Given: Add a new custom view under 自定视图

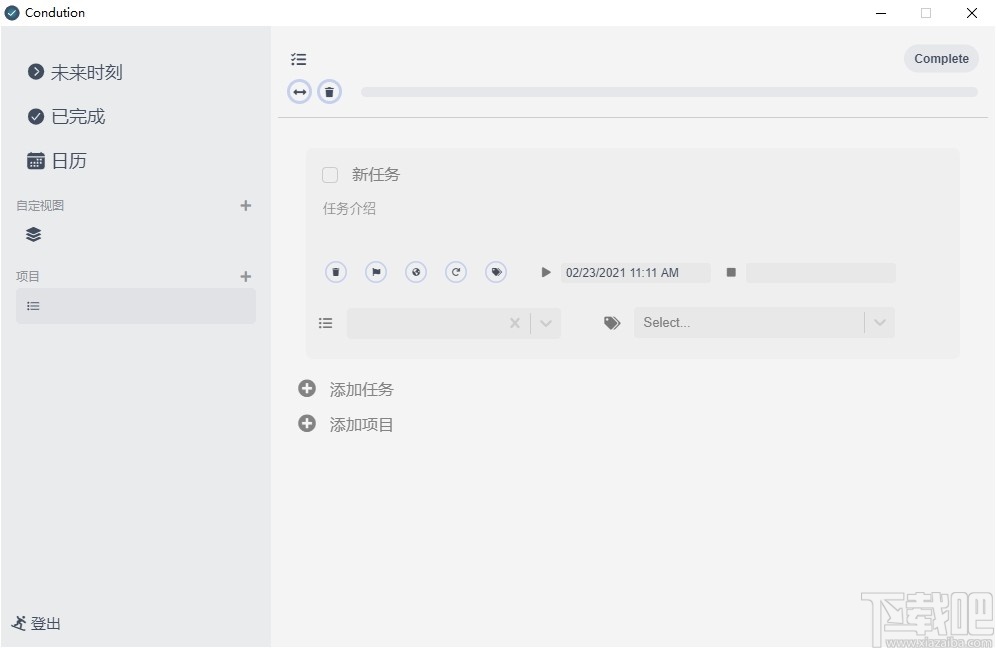Looking at the screenshot, I should pyautogui.click(x=246, y=205).
